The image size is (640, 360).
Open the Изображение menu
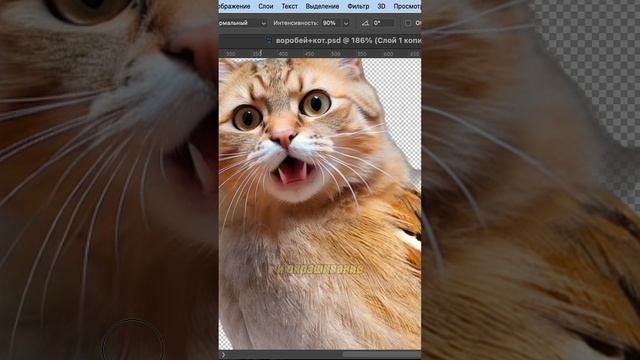click(235, 7)
